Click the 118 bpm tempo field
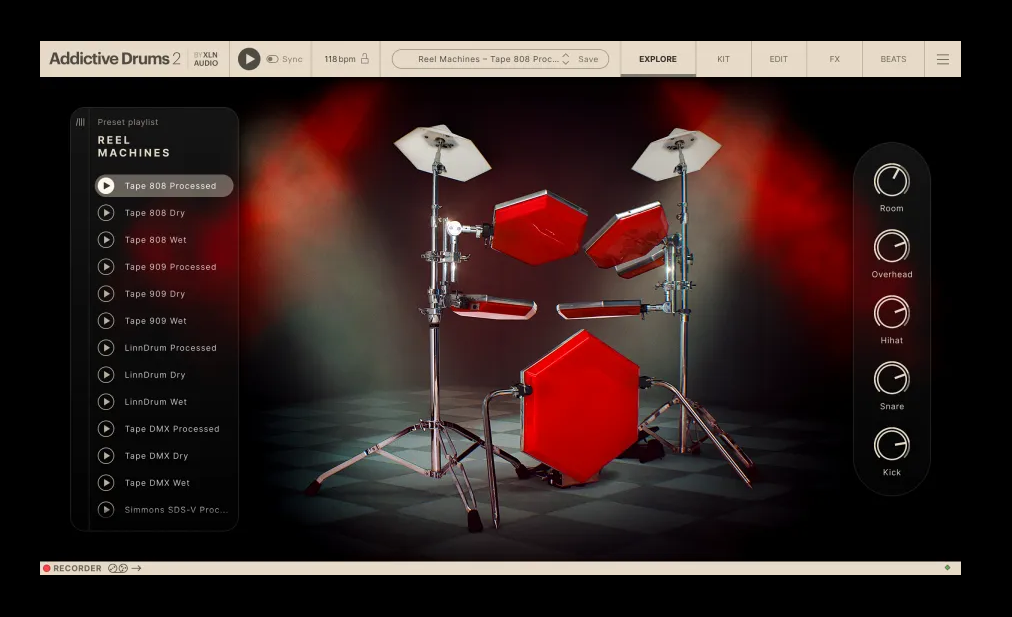The height and width of the screenshot is (617, 1012). (x=339, y=59)
